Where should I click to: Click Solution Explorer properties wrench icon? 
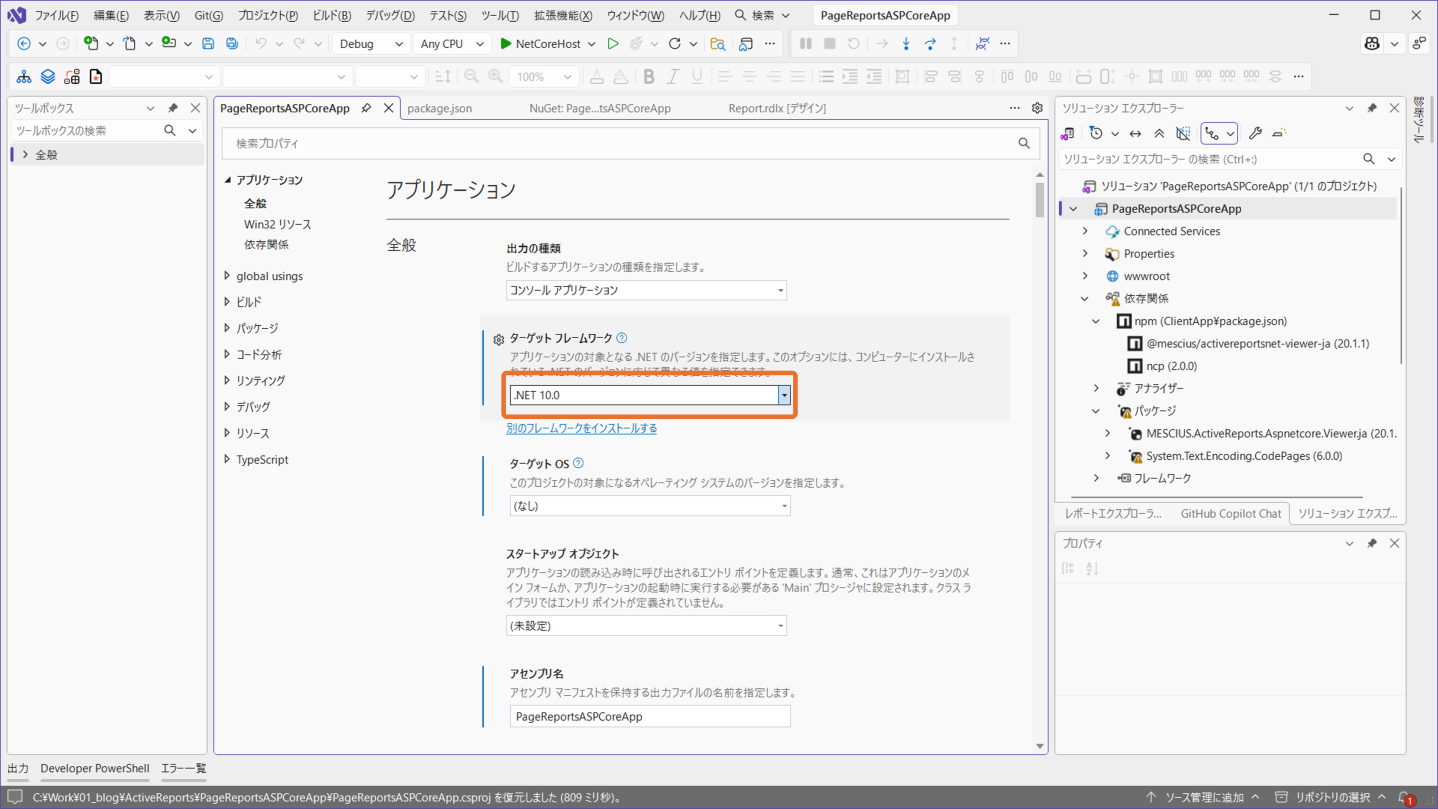tap(1255, 133)
